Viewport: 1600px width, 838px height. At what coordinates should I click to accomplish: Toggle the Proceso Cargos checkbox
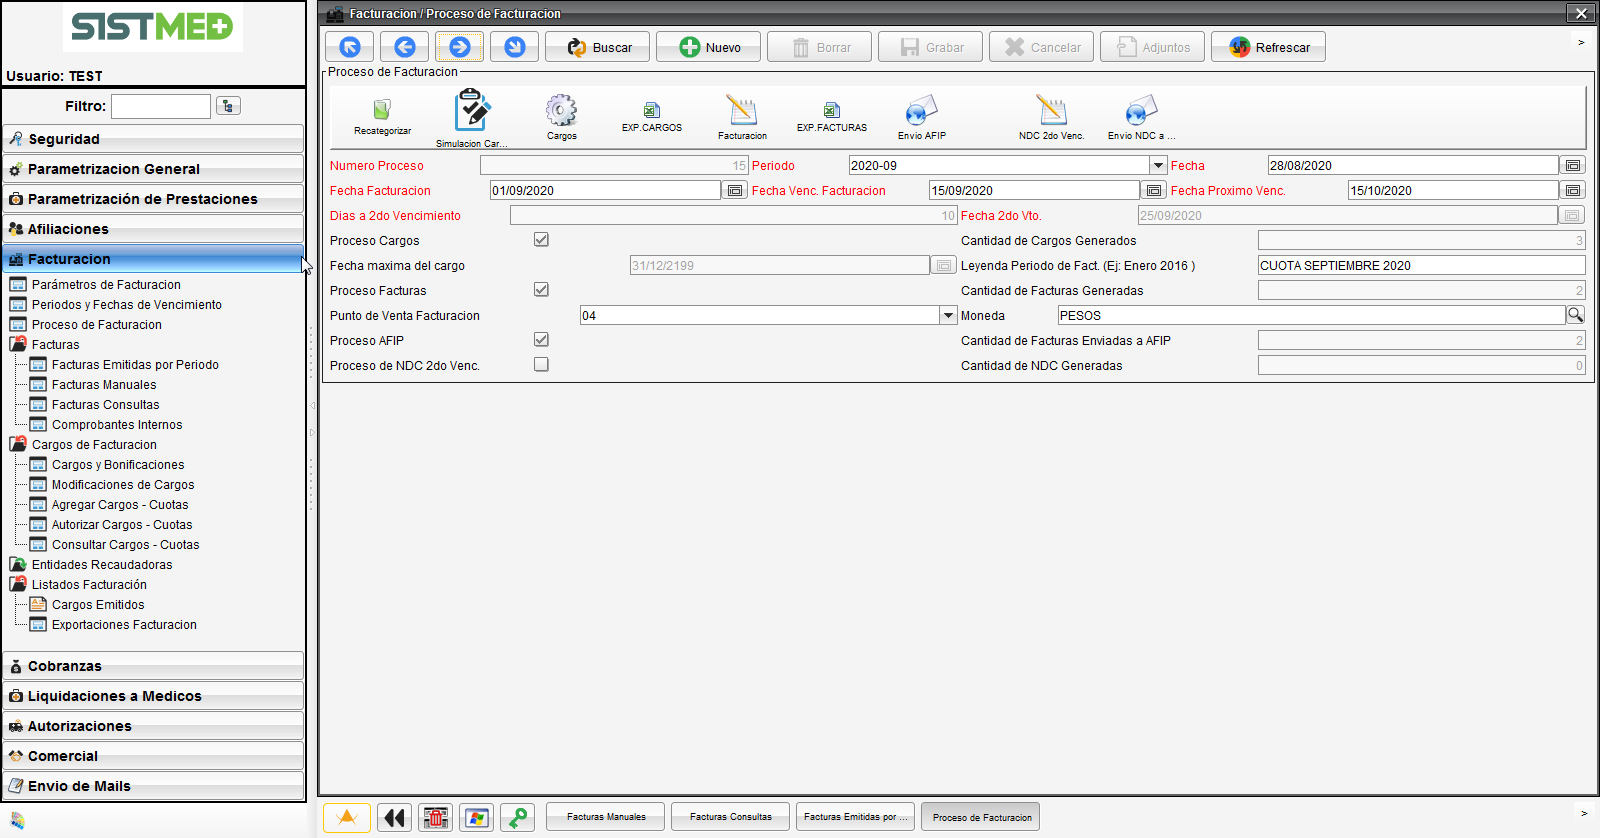tap(541, 240)
